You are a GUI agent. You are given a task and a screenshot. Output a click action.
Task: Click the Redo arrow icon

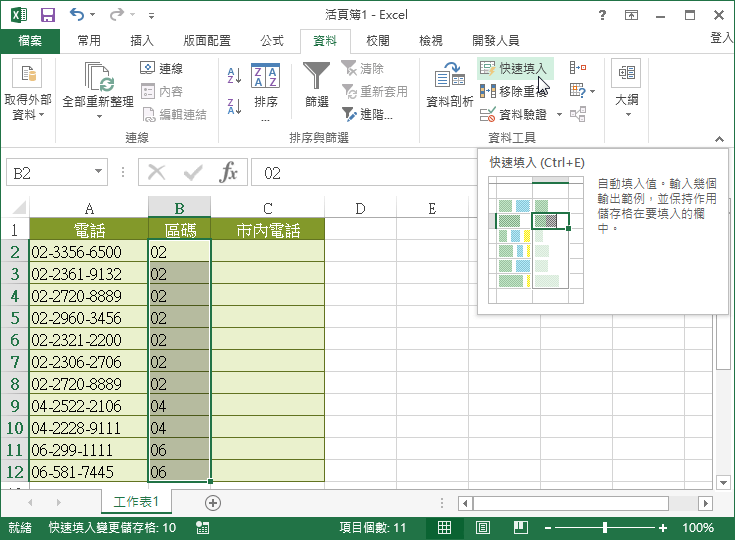(x=116, y=15)
